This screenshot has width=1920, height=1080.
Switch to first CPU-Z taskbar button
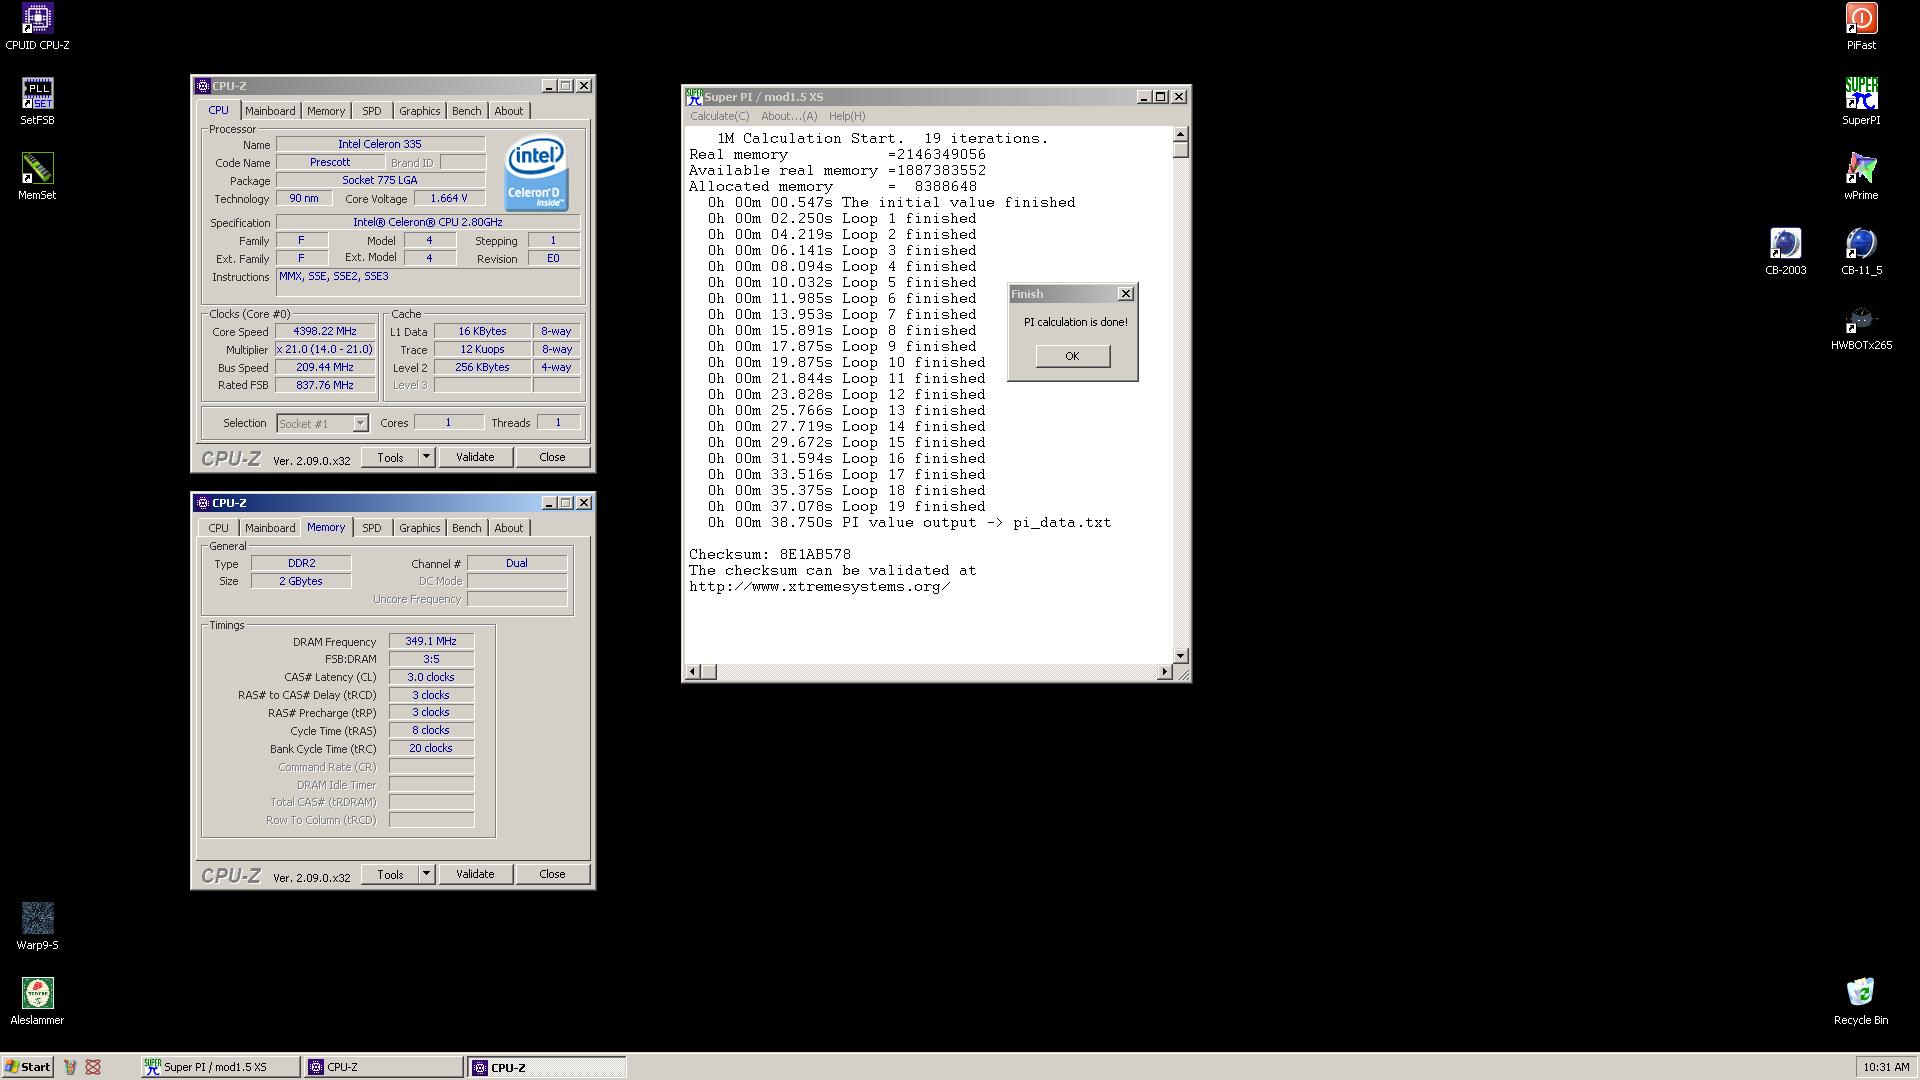point(384,1067)
